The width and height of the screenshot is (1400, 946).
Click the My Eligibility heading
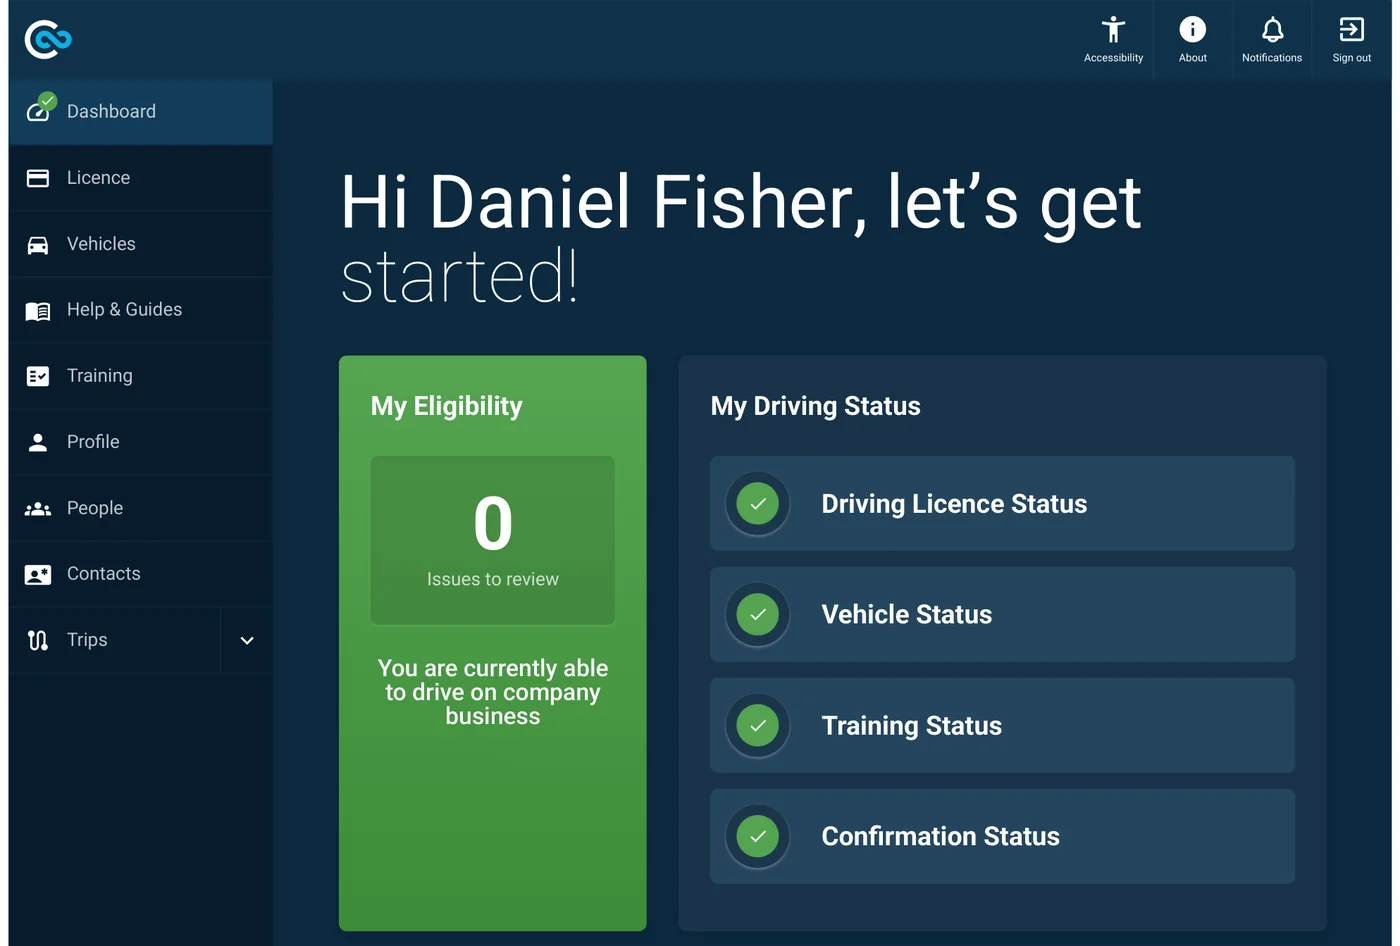[x=447, y=406]
